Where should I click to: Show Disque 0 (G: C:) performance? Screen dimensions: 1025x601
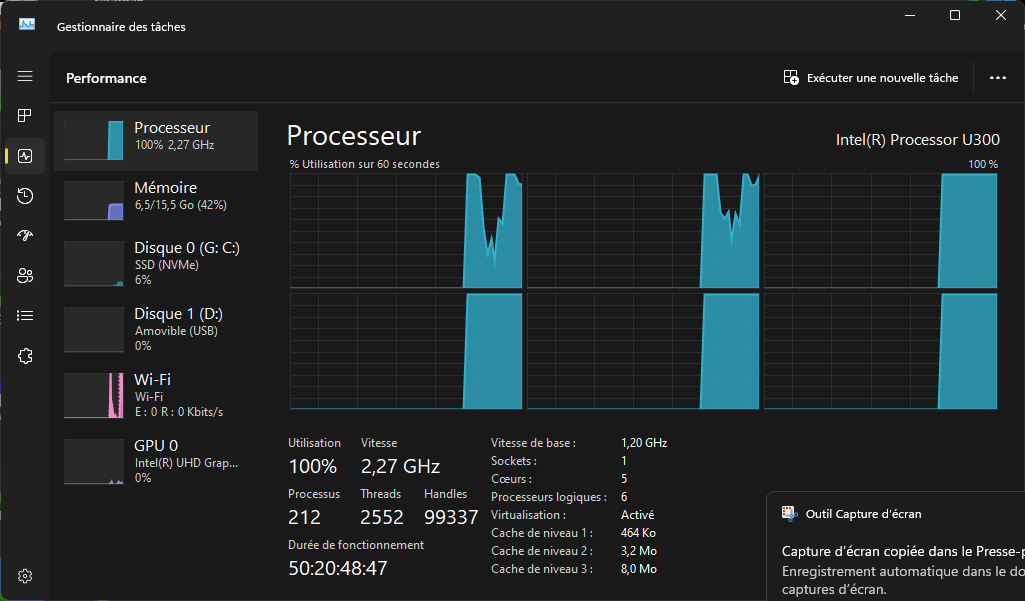pyautogui.click(x=156, y=264)
